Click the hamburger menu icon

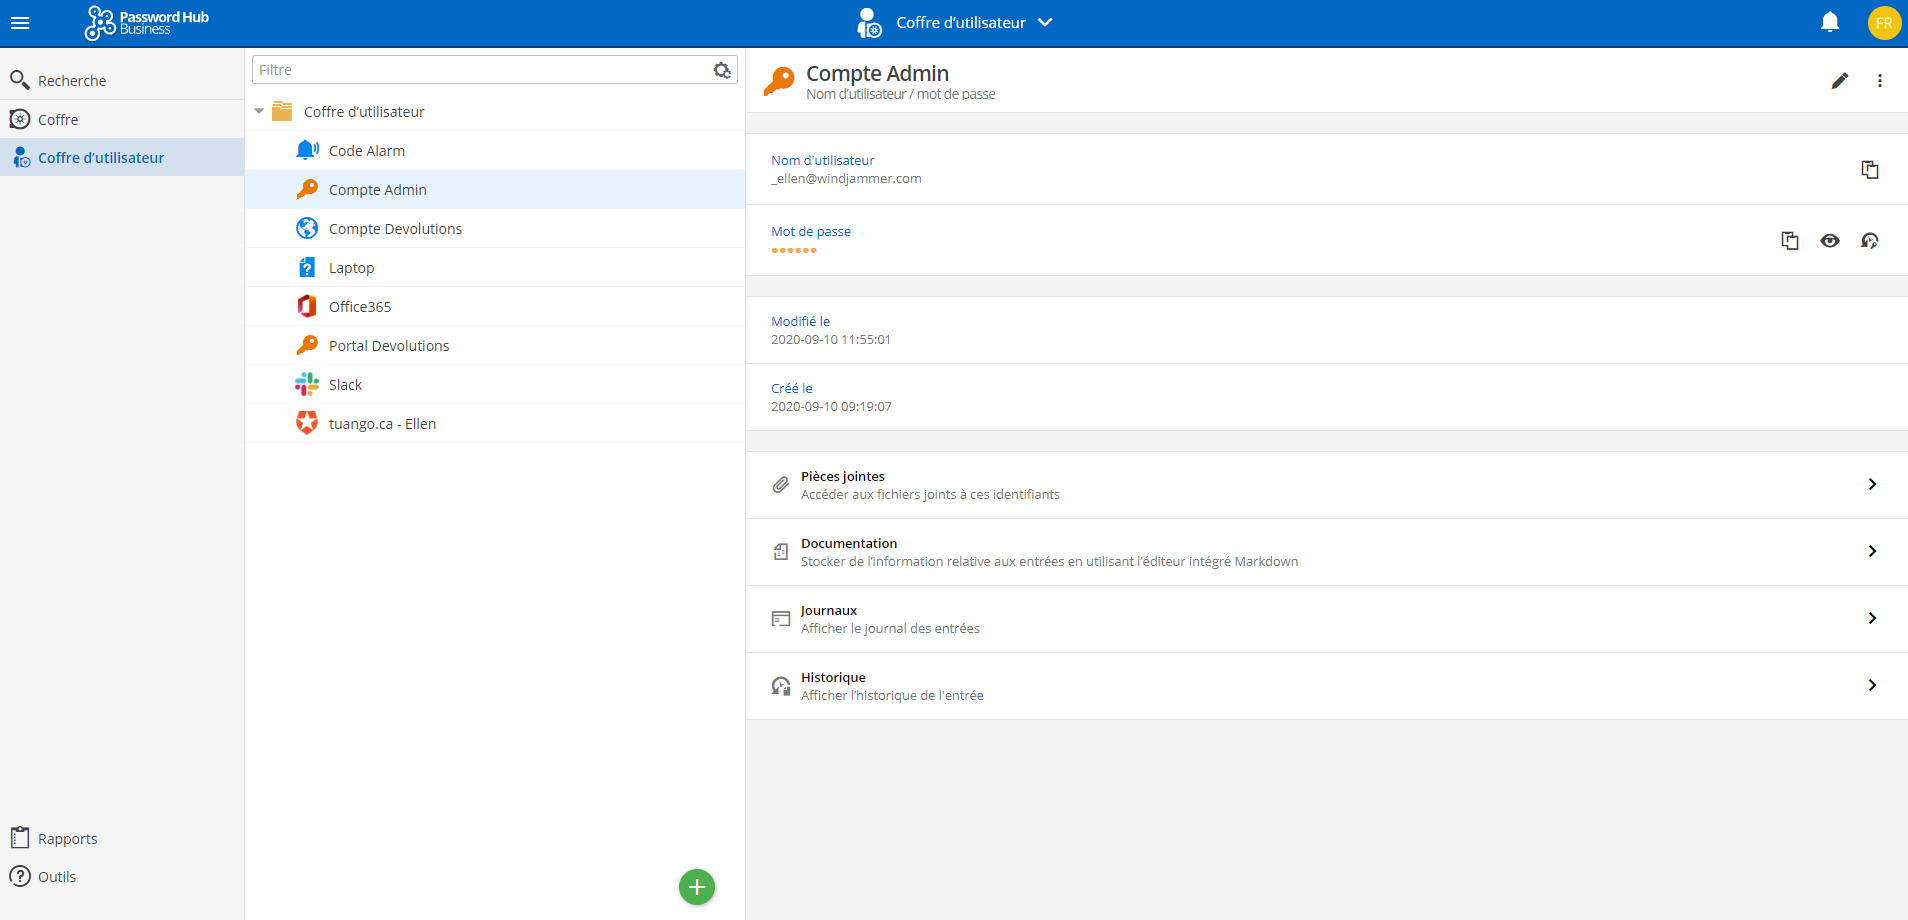click(x=20, y=23)
